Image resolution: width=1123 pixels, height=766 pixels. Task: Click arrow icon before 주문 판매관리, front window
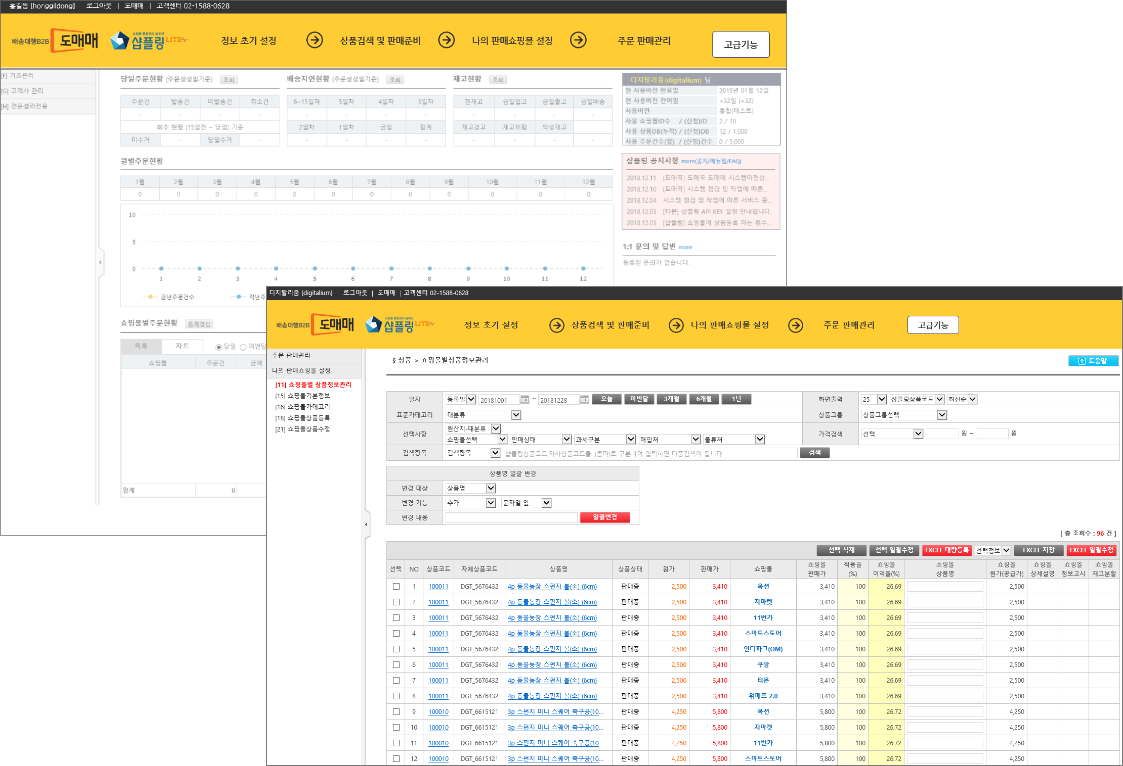[x=795, y=325]
